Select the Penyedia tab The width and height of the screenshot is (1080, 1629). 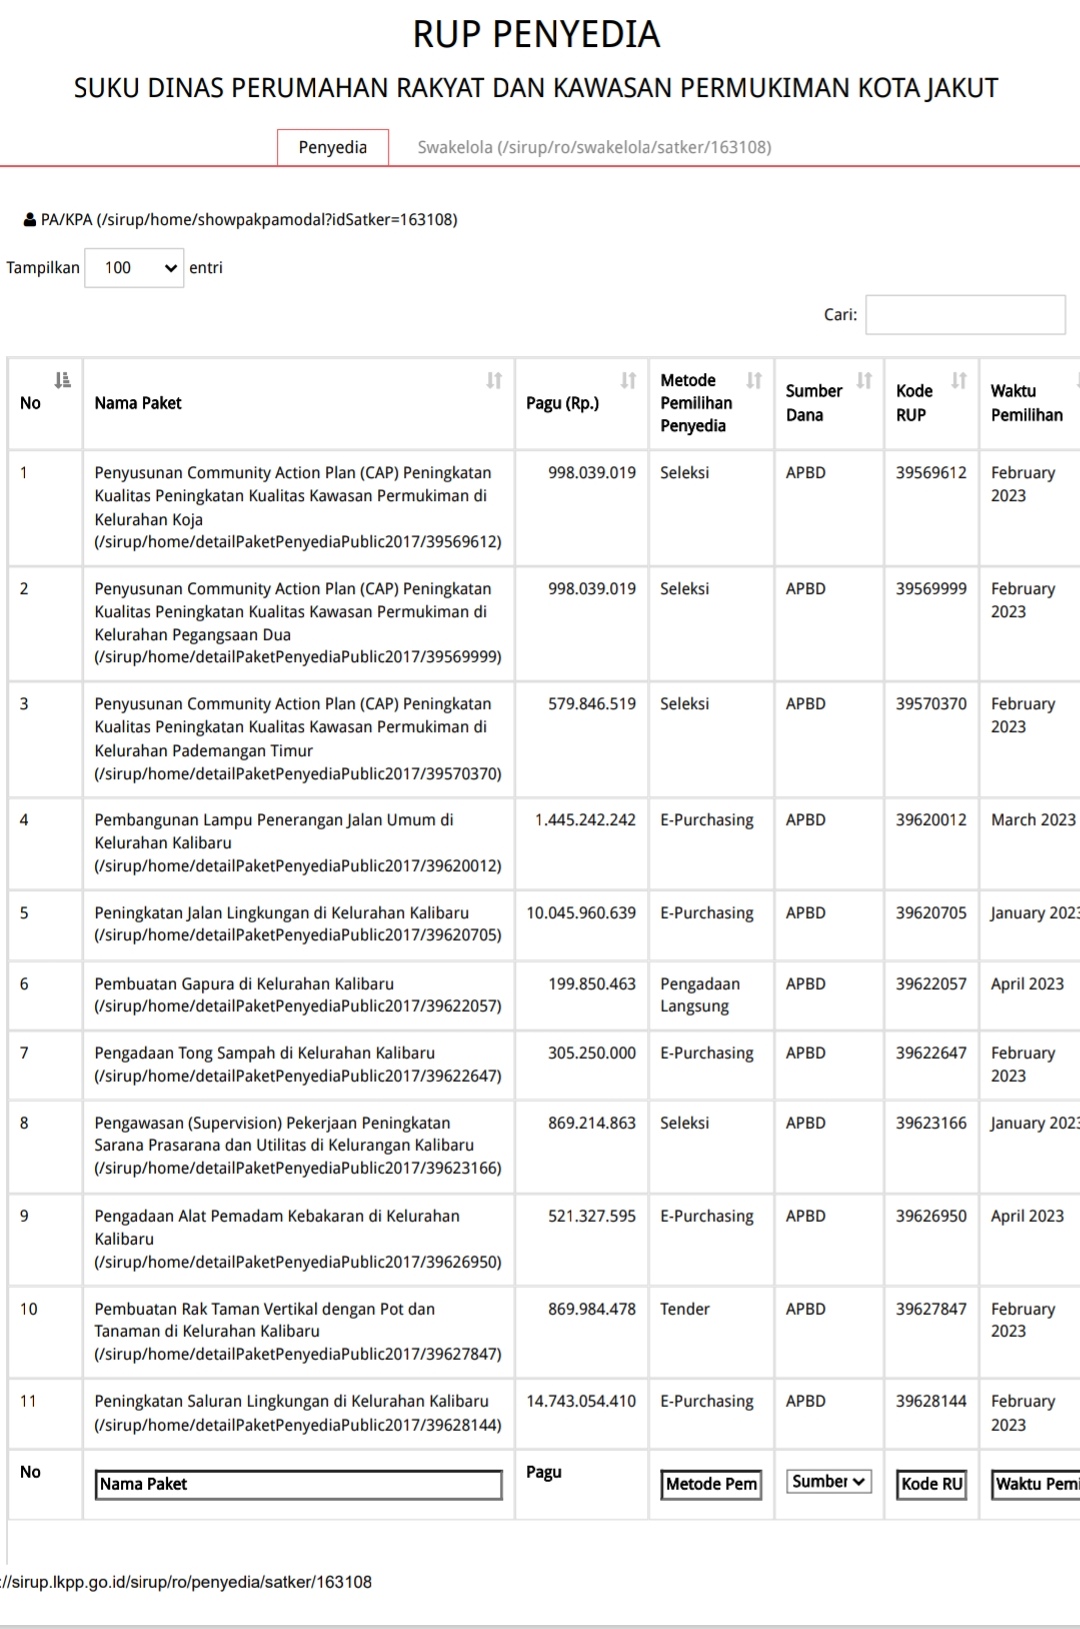pyautogui.click(x=332, y=147)
